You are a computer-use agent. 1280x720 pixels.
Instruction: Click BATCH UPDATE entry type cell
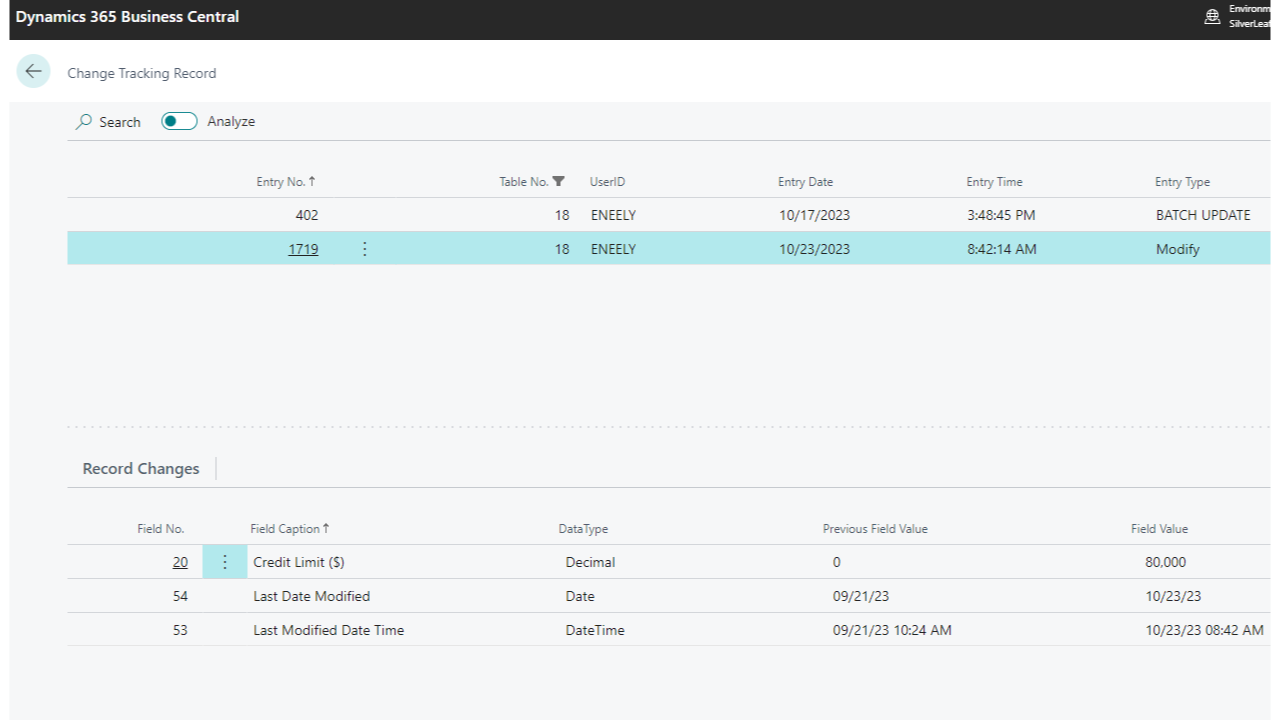coord(1203,215)
